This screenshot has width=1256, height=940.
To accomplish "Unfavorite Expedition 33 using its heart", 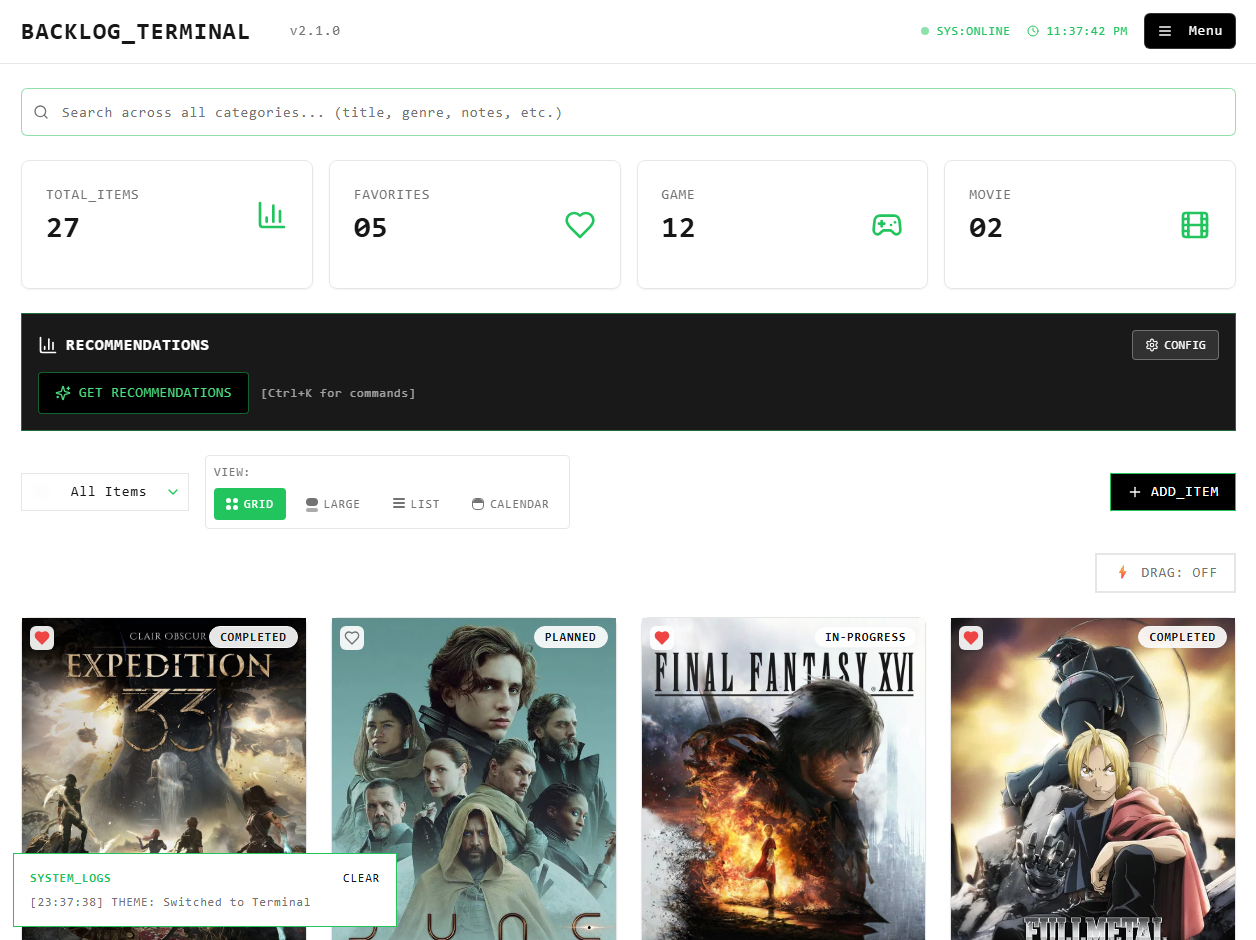I will pos(42,637).
